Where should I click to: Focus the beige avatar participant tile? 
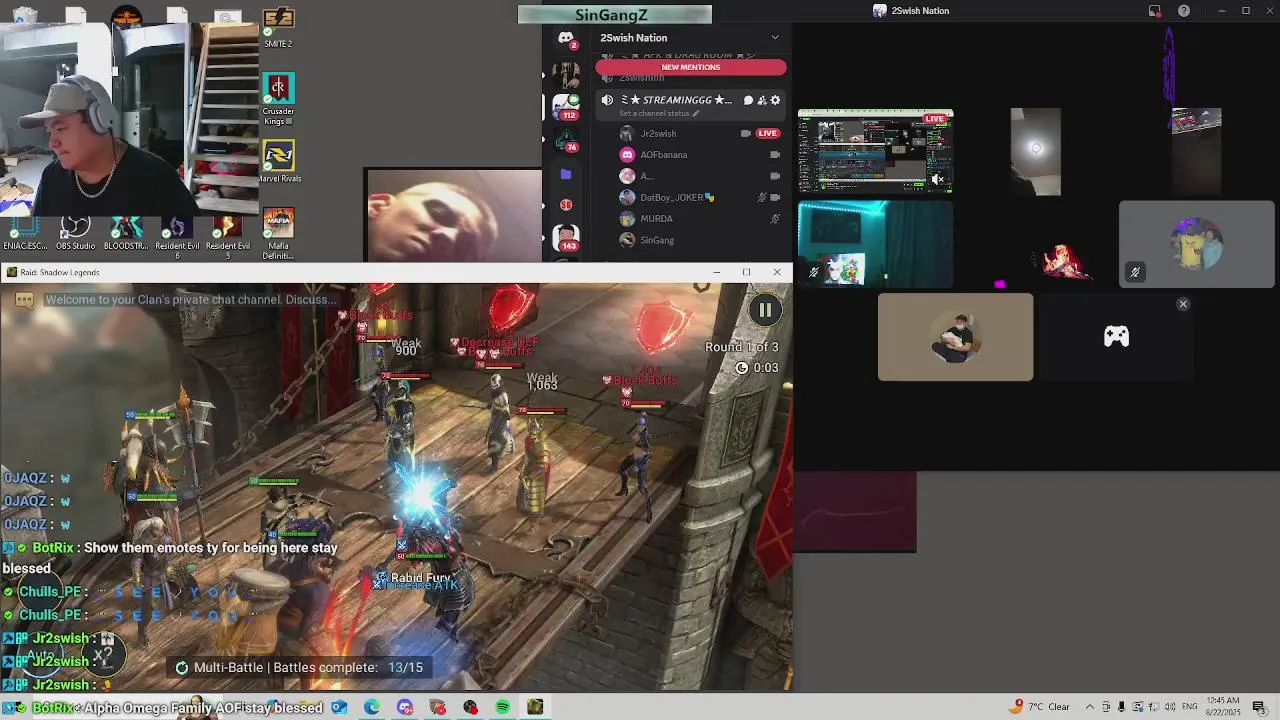pos(955,337)
